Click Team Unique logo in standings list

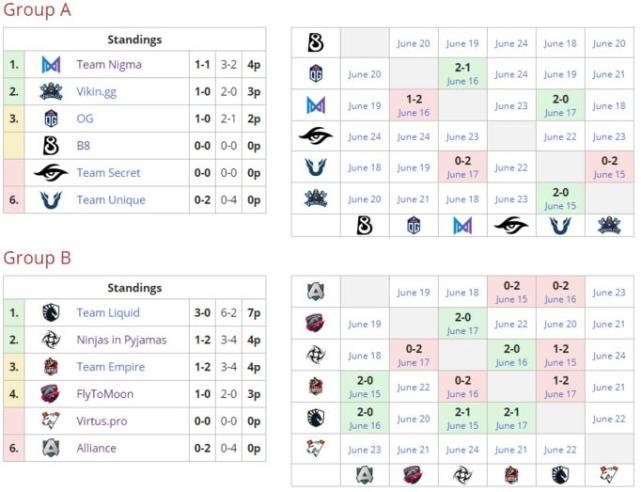click(51, 200)
